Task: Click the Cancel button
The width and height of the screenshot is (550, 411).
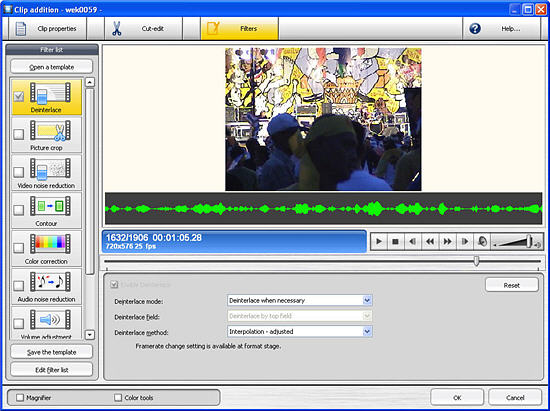Action: click(515, 397)
